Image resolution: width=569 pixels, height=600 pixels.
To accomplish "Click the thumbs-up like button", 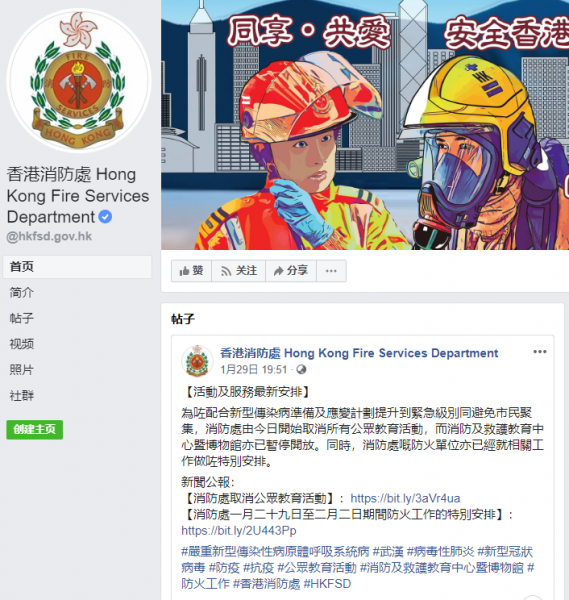I will pos(191,271).
